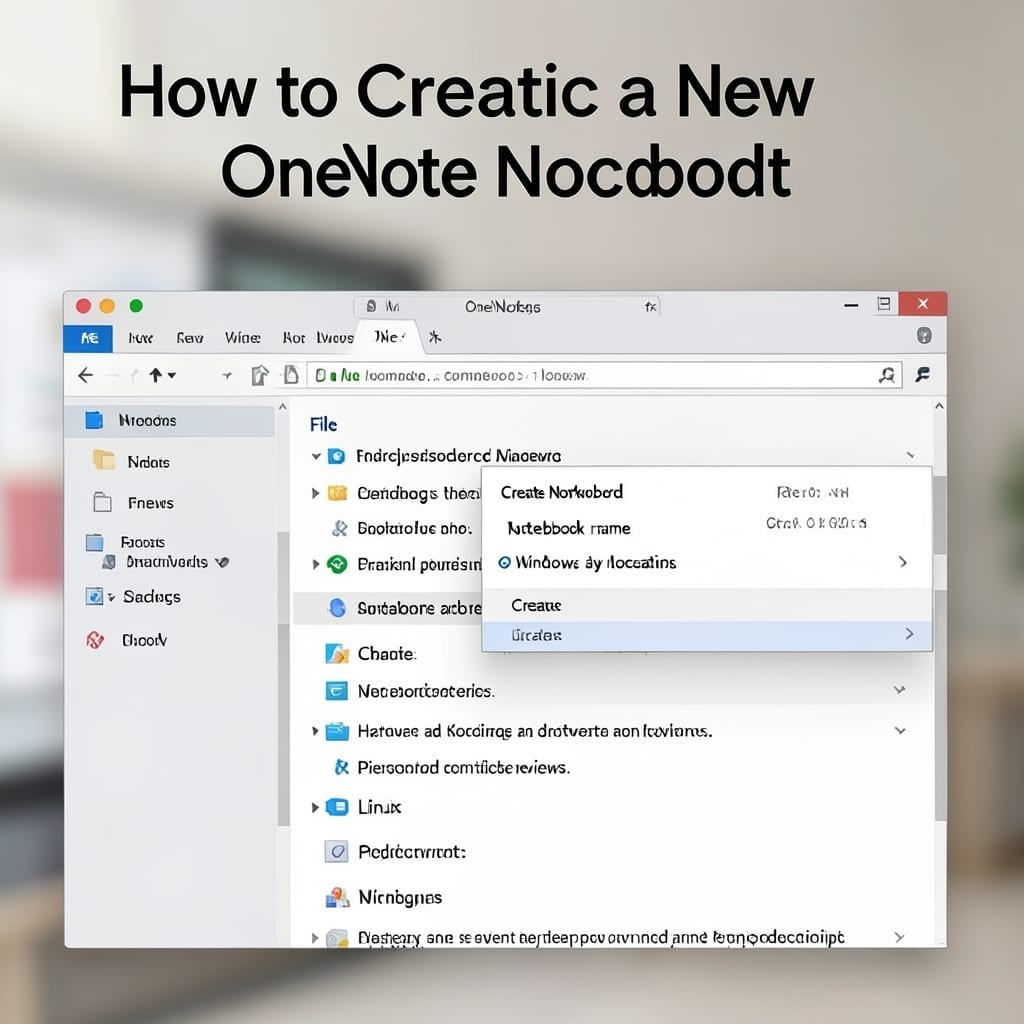Click the Nícnbgnas people icon

pos(337,897)
